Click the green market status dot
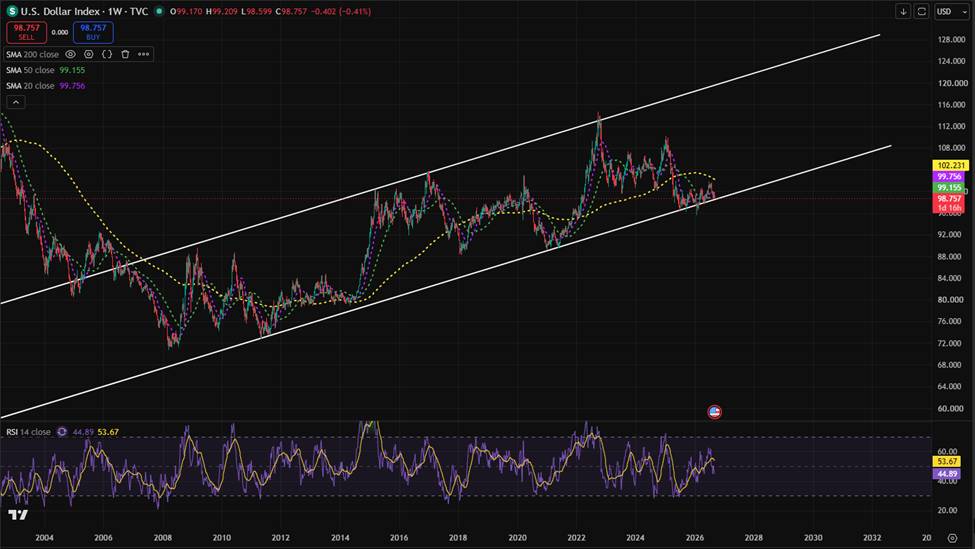The image size is (975, 549). (x=160, y=11)
